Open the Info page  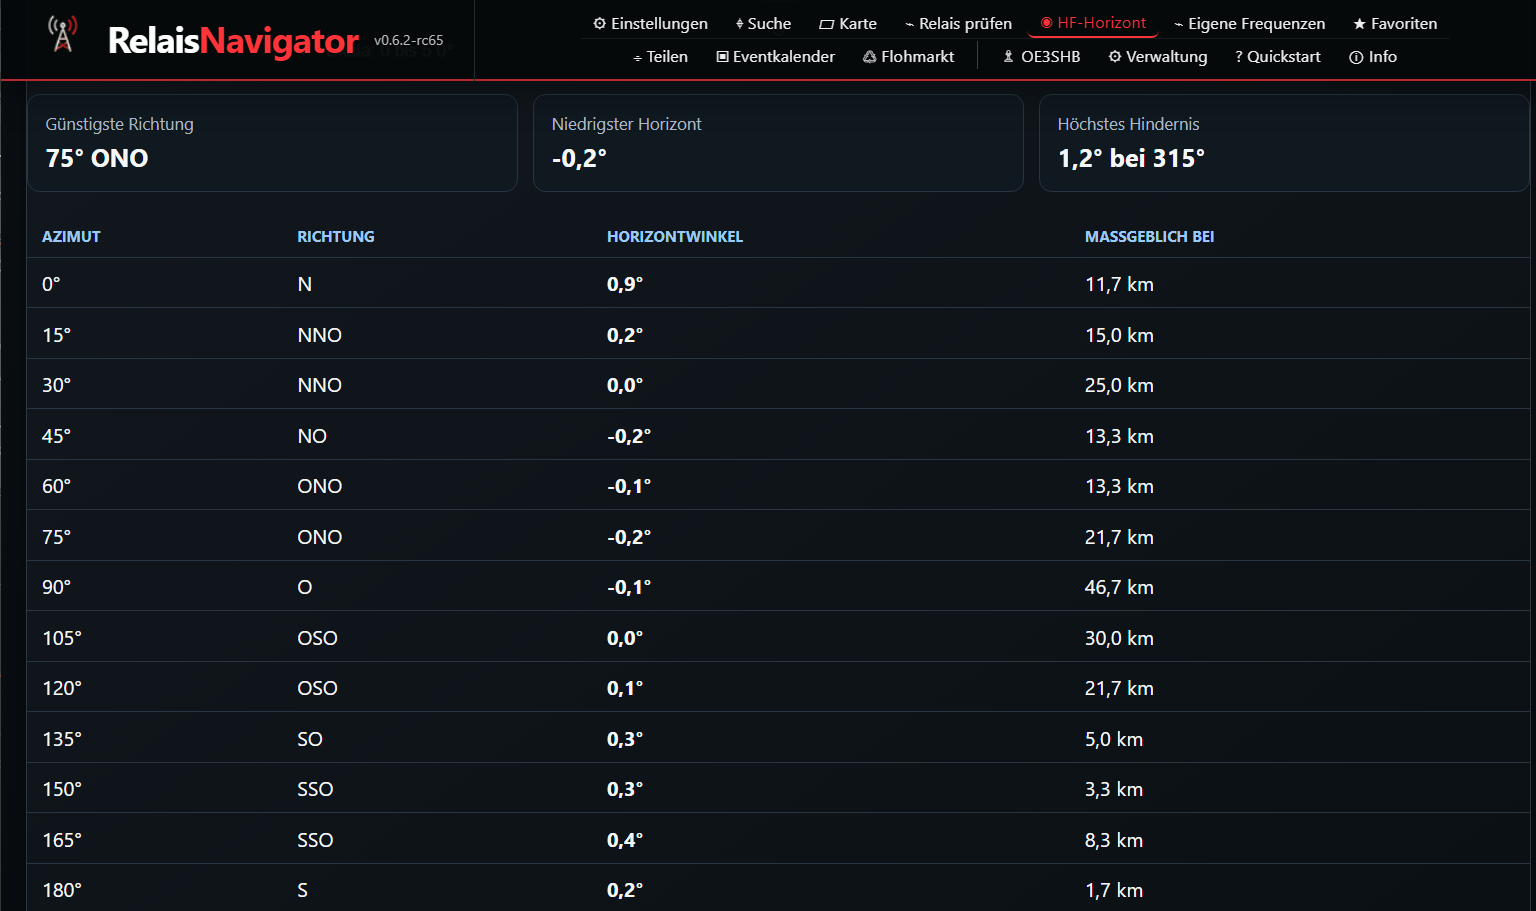pos(1372,56)
